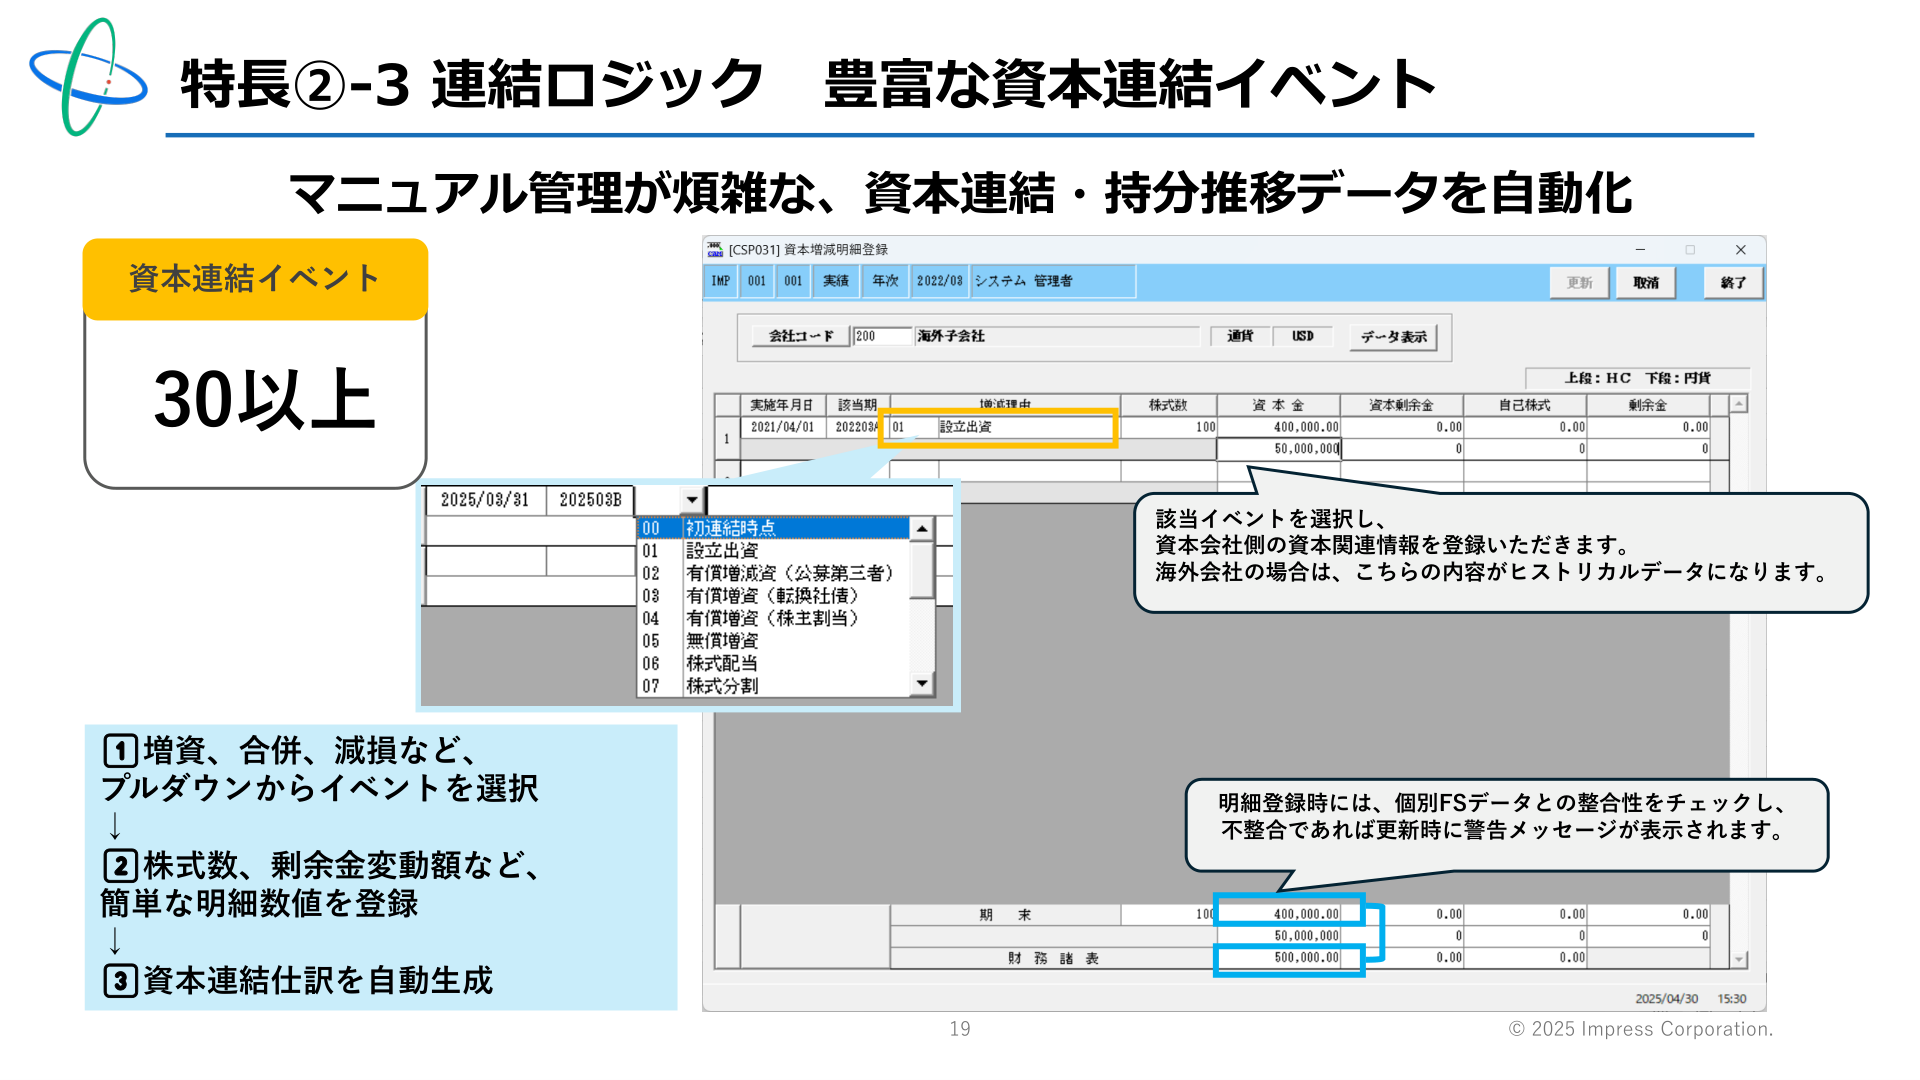1920x1080 pixels.
Task: Click the empty reason name field beside dropdown
Action: (x=830, y=500)
